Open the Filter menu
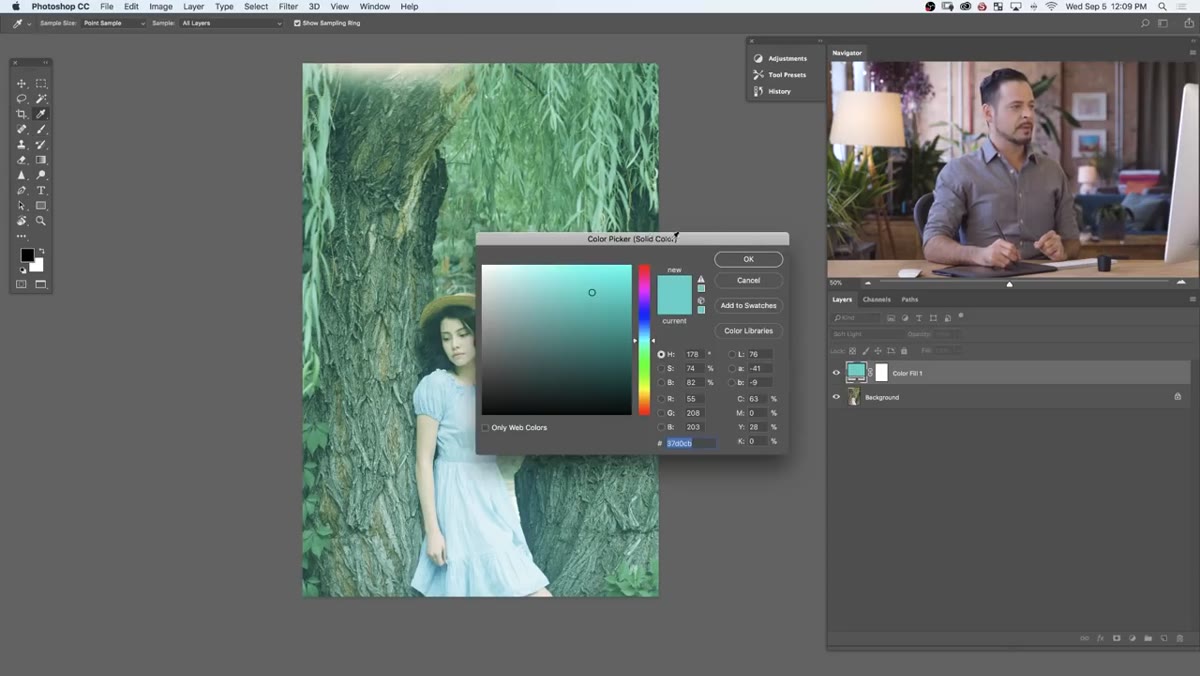 (288, 6)
